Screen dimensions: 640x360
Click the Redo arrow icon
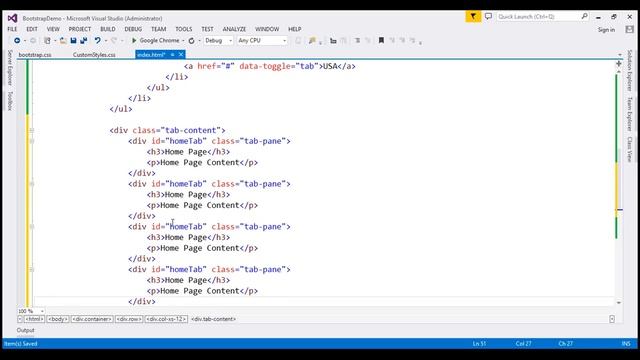coord(114,40)
